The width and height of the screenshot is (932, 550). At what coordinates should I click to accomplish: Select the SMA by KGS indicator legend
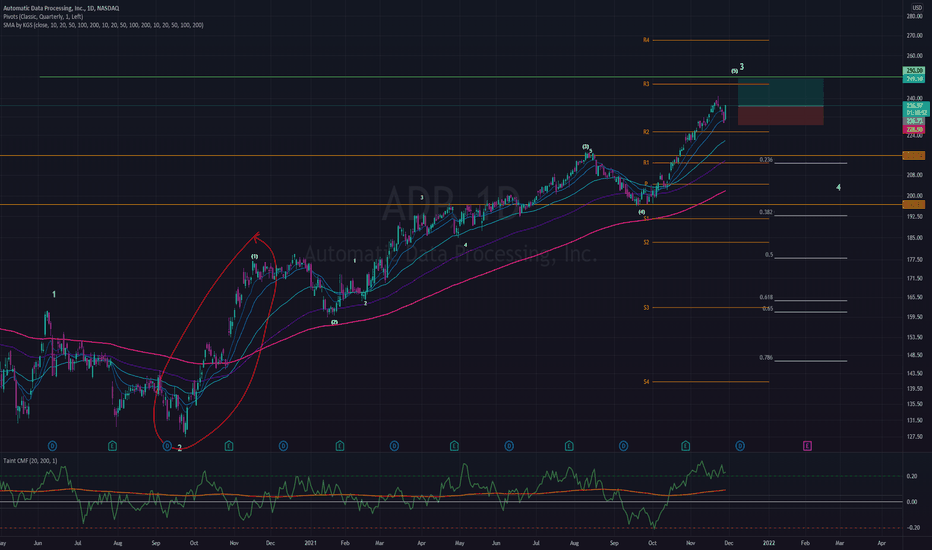point(103,25)
